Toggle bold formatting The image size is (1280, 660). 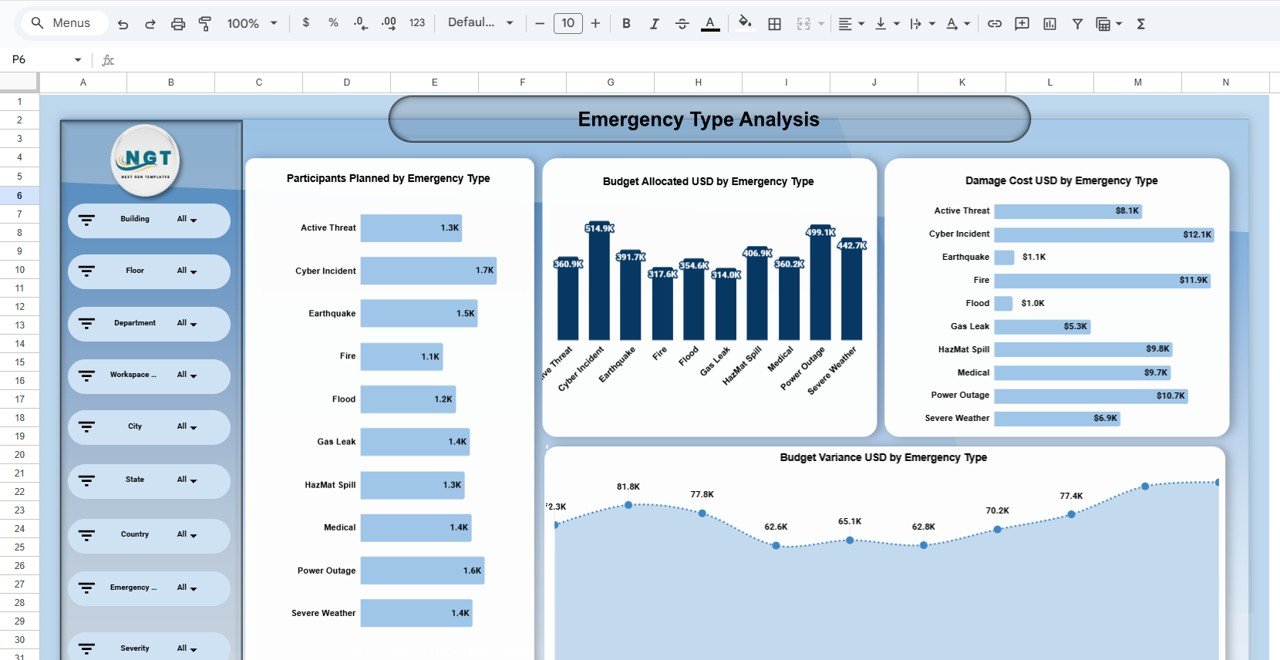click(626, 23)
